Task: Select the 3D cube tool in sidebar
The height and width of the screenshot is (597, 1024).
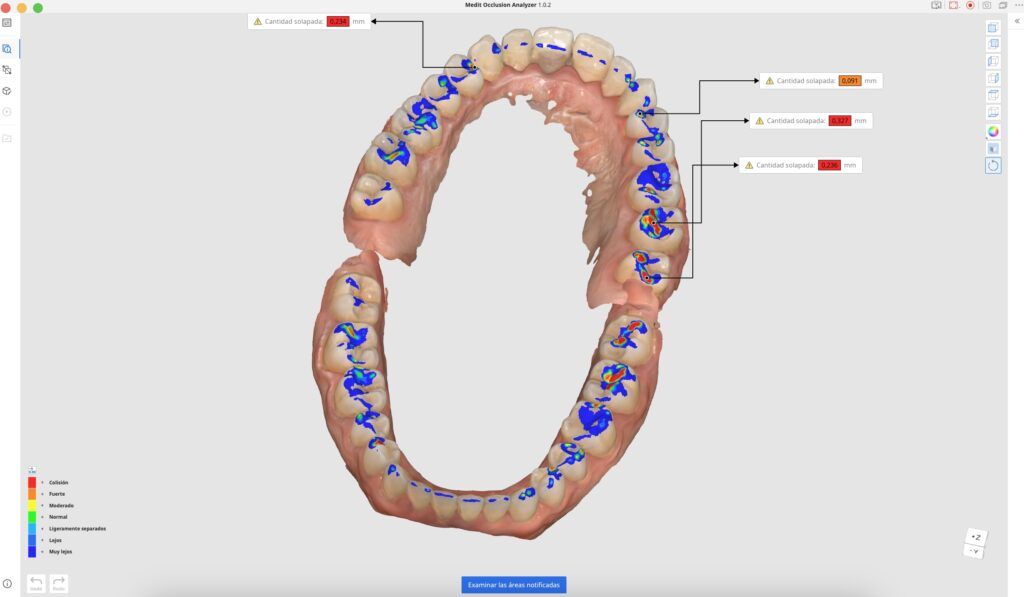Action: coord(7,91)
